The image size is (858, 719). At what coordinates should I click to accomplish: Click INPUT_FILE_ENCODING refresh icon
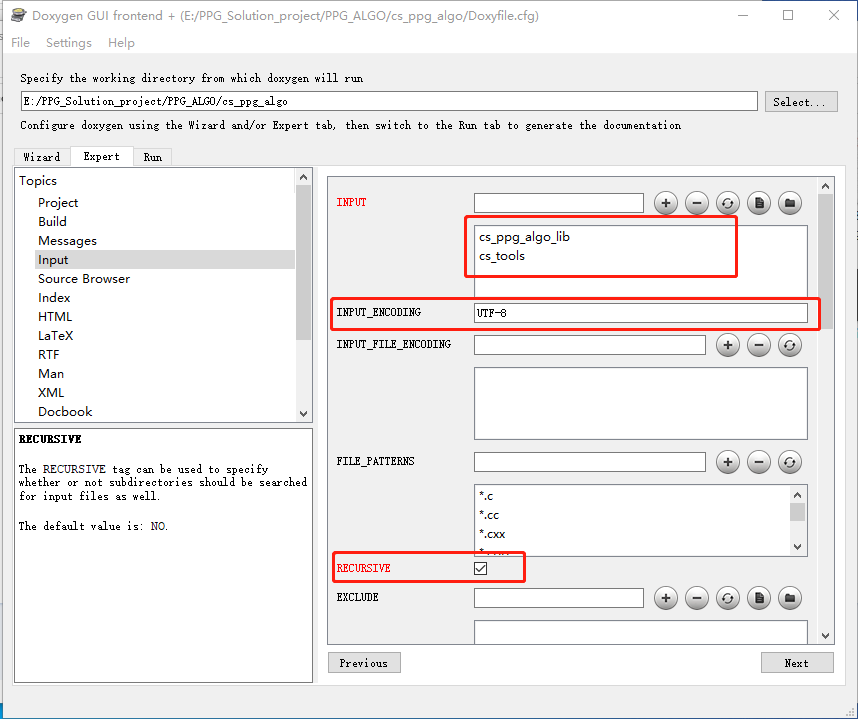790,345
